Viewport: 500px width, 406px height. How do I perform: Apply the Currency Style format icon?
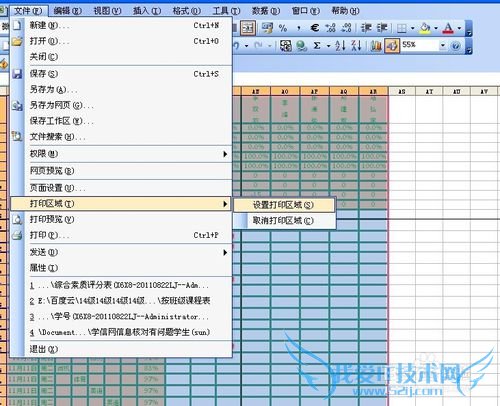click(x=267, y=28)
